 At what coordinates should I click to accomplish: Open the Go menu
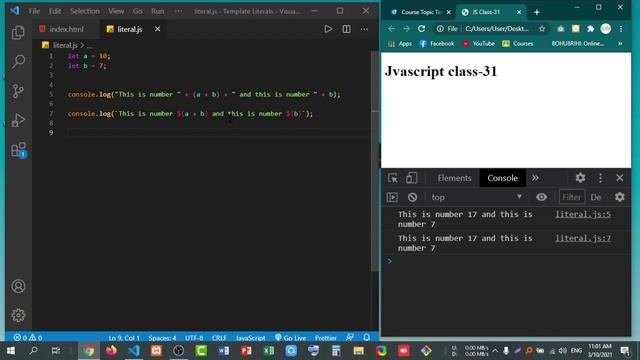point(138,11)
